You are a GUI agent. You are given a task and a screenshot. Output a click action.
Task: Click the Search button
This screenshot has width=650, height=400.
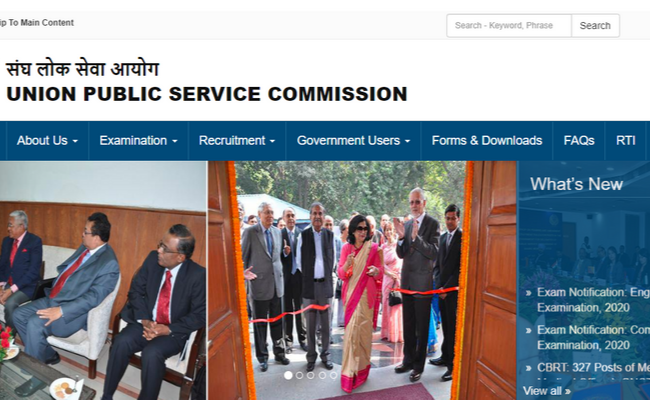[x=595, y=26]
